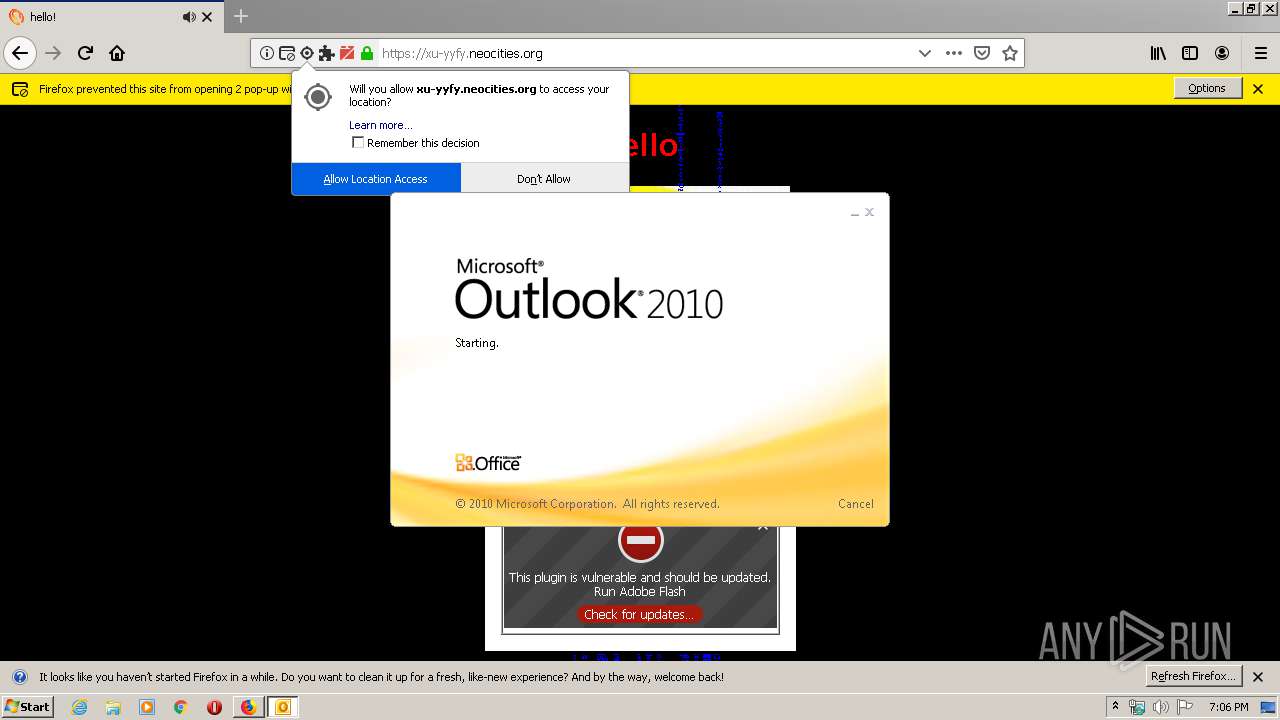
Task: Open Action Center flag icon
Action: [1185, 707]
